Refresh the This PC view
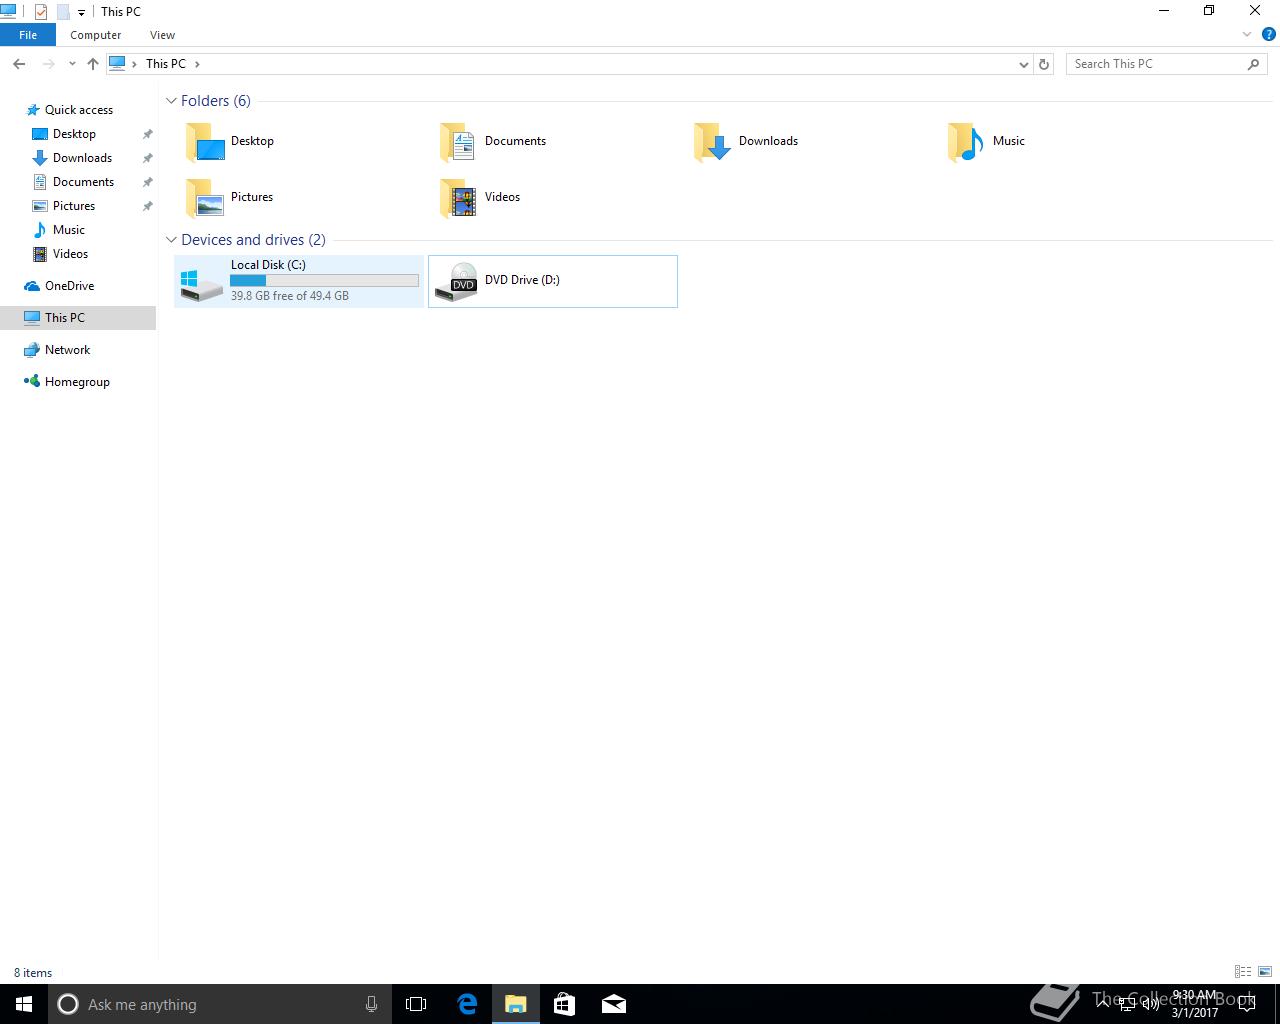Image resolution: width=1280 pixels, height=1024 pixels. 1044,64
